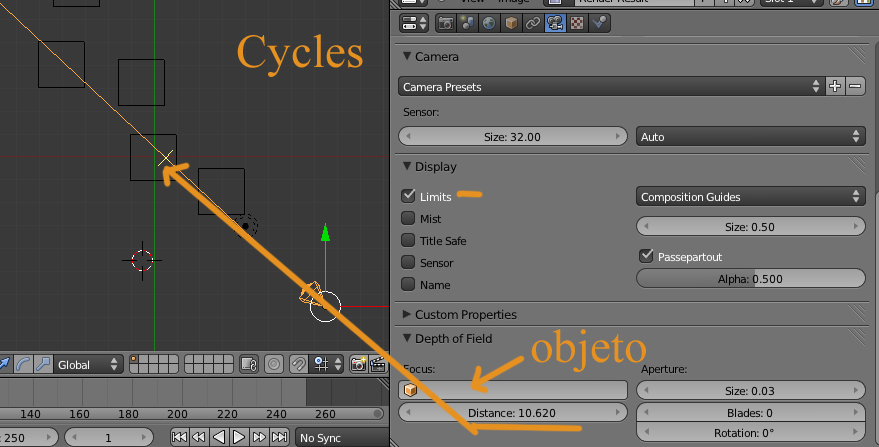This screenshot has height=447, width=879.
Task: Open the Global orientation dropdown
Action: click(x=88, y=365)
